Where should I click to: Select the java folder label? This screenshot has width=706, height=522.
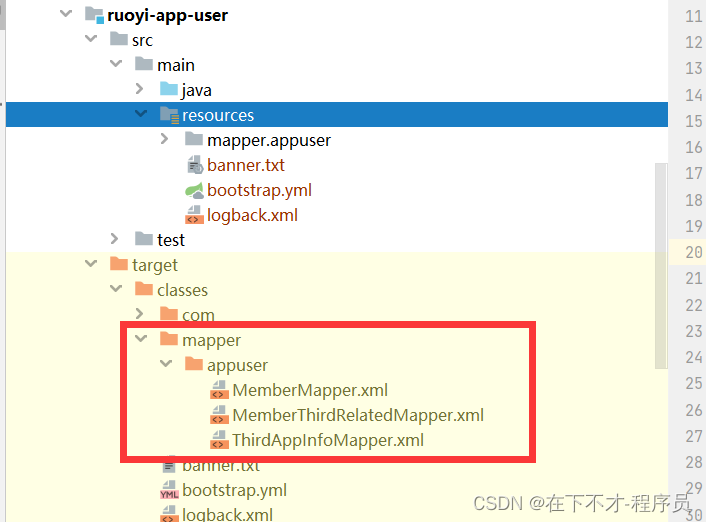(197, 91)
